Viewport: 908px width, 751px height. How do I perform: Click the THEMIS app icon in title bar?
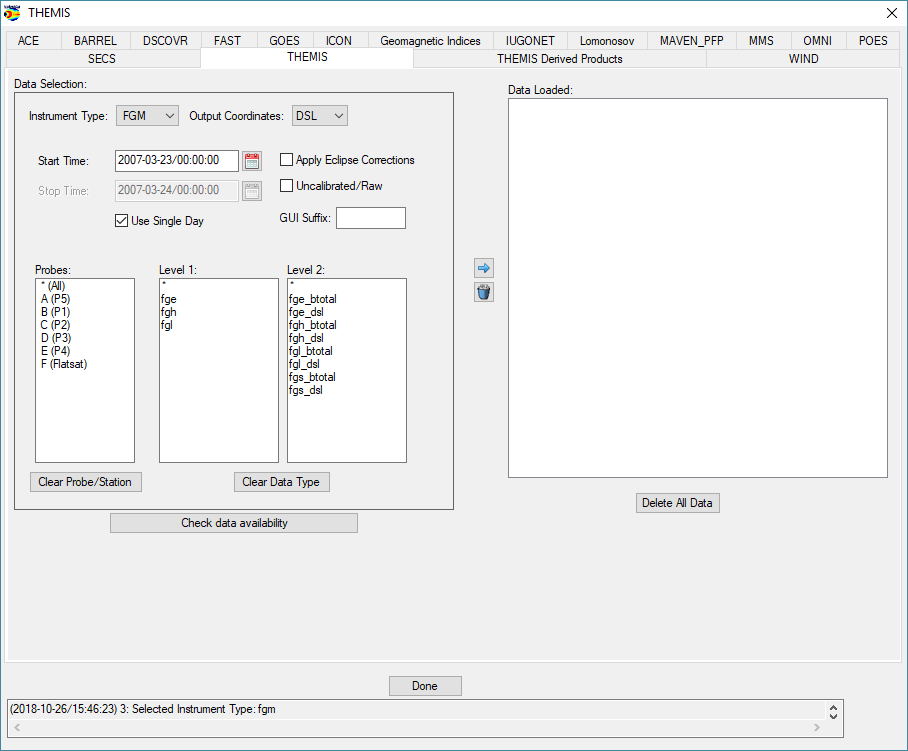coord(12,12)
